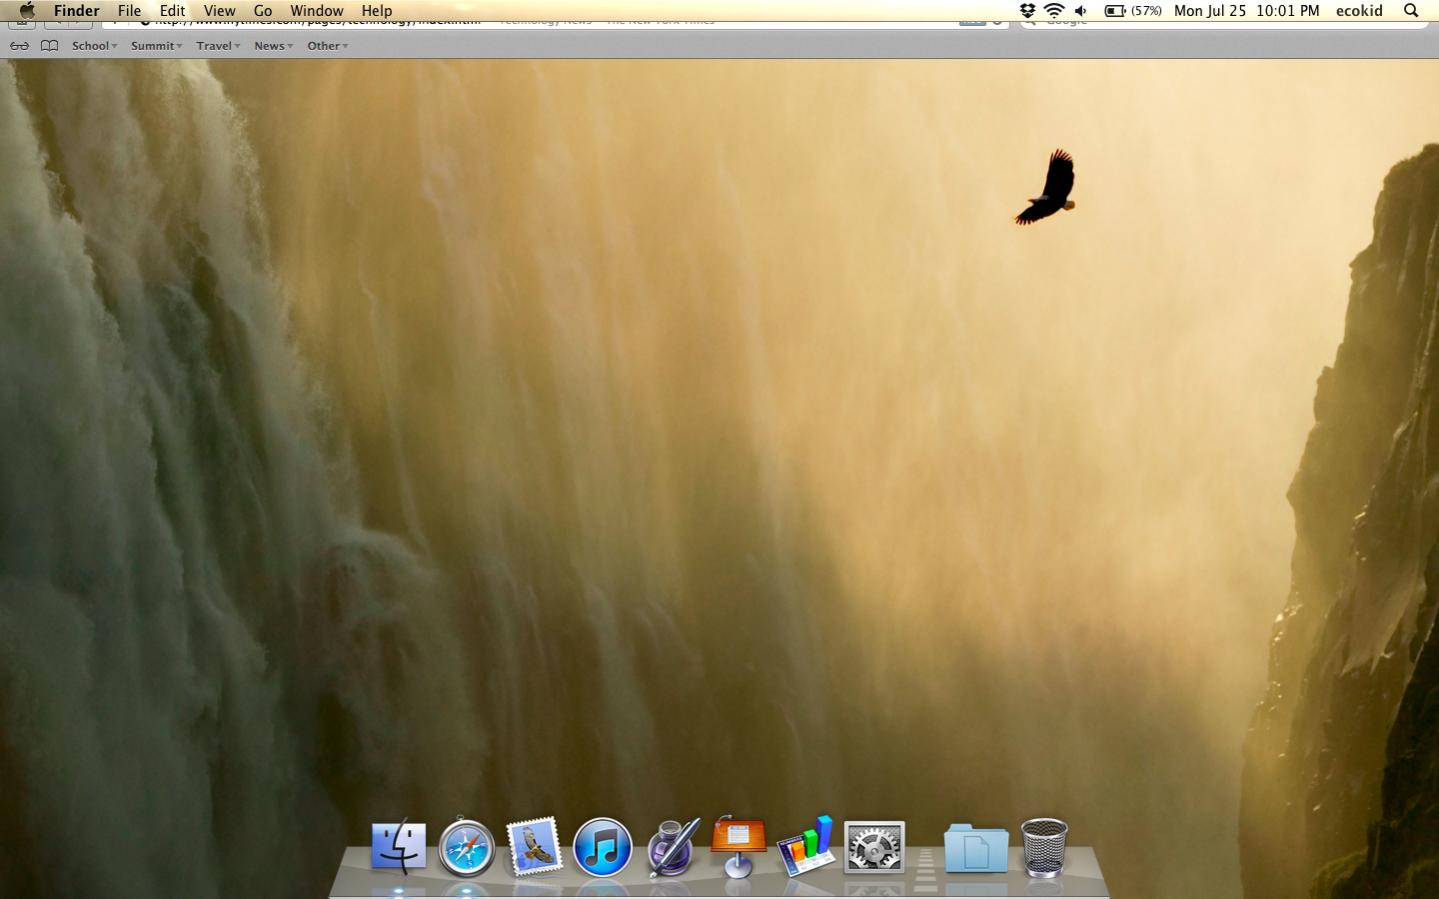The width and height of the screenshot is (1439, 899).
Task: Open the View menu
Action: tap(219, 10)
